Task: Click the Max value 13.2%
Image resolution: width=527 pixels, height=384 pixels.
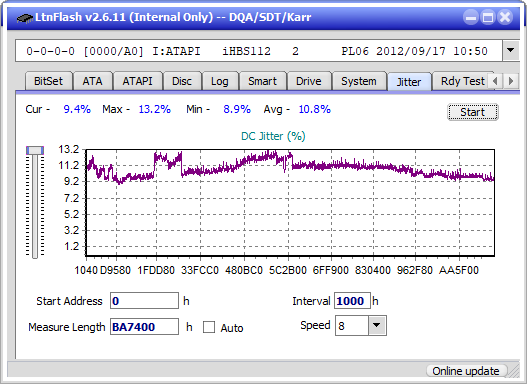Action: click(x=155, y=109)
